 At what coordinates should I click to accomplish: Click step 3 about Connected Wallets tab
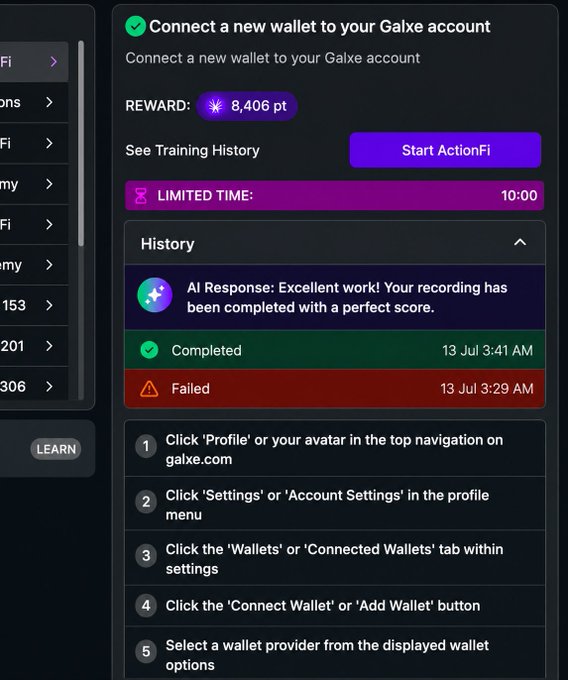[x=335, y=558]
